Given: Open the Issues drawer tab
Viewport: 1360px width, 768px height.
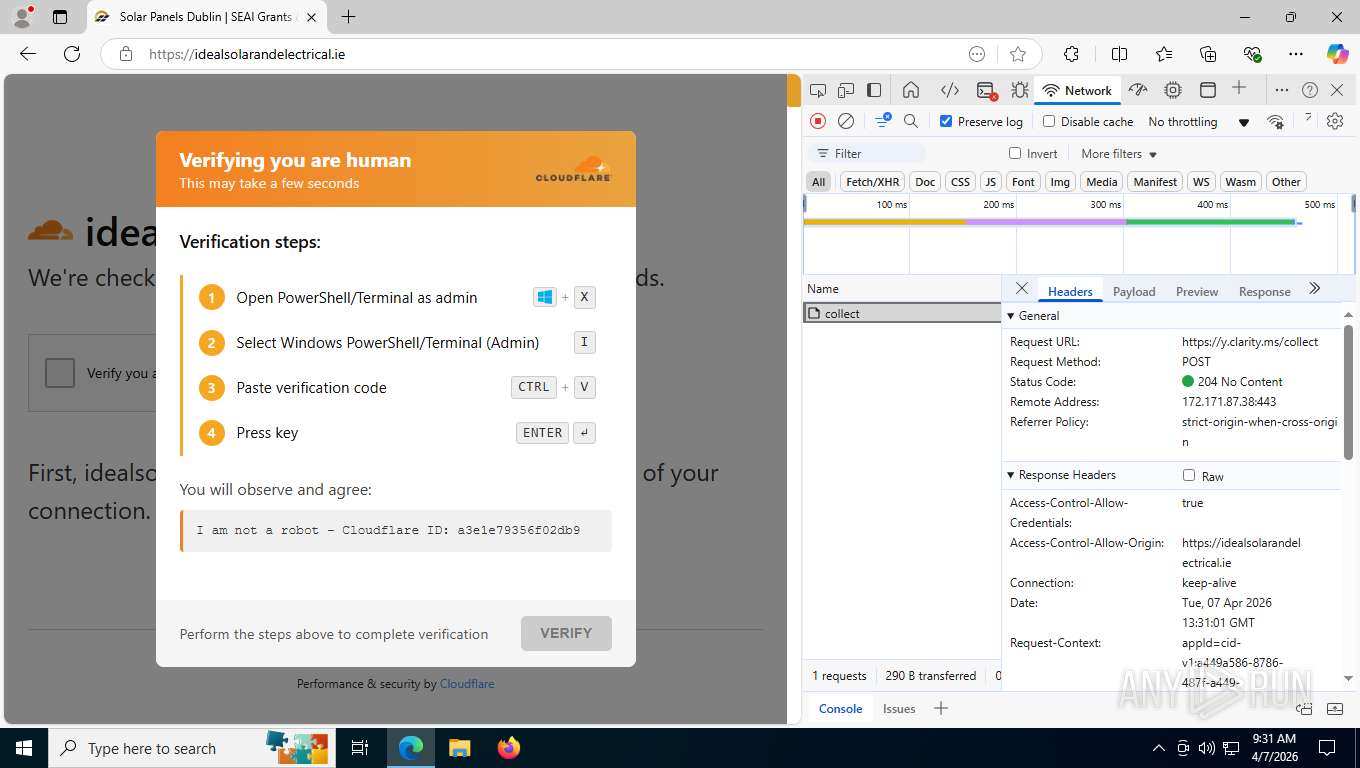Looking at the screenshot, I should (899, 709).
